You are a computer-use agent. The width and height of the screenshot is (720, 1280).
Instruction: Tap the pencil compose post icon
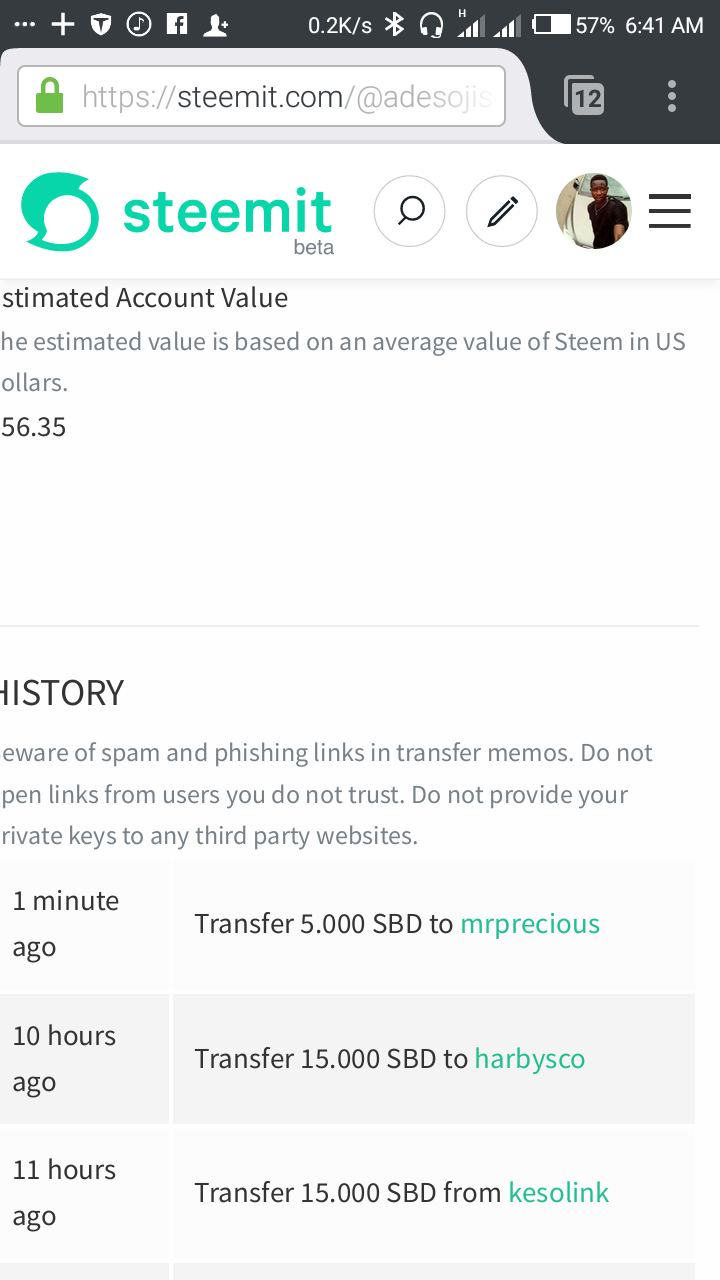click(502, 211)
